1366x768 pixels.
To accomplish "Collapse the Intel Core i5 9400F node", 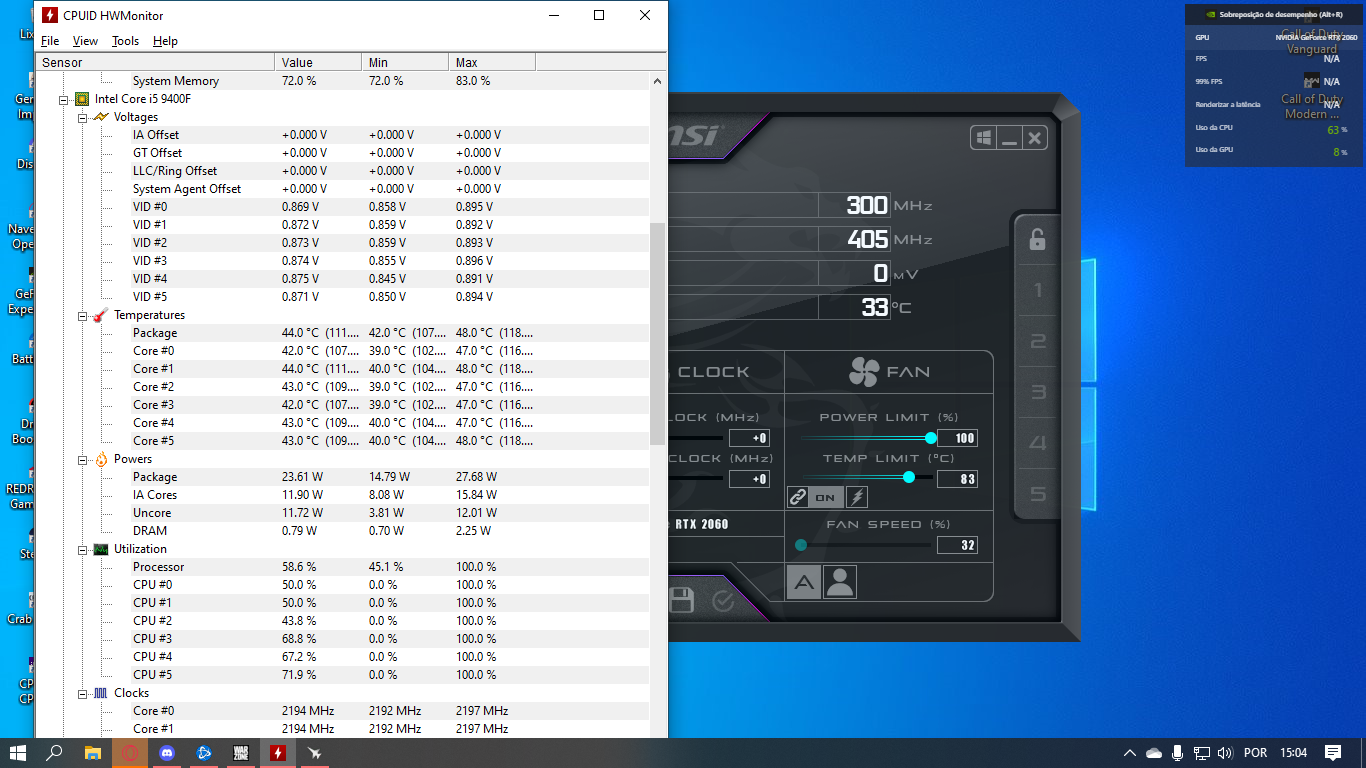I will tap(64, 99).
